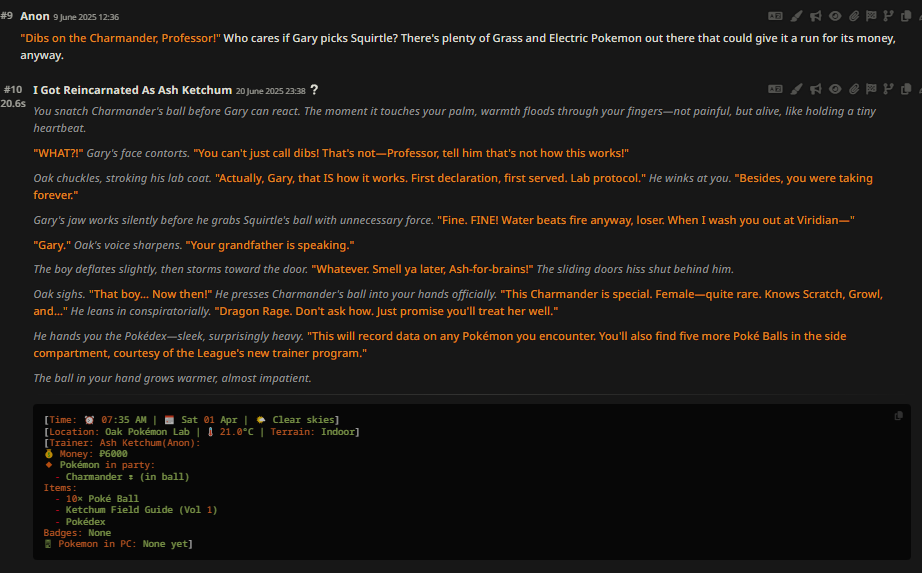Click message number #10

[13, 89]
